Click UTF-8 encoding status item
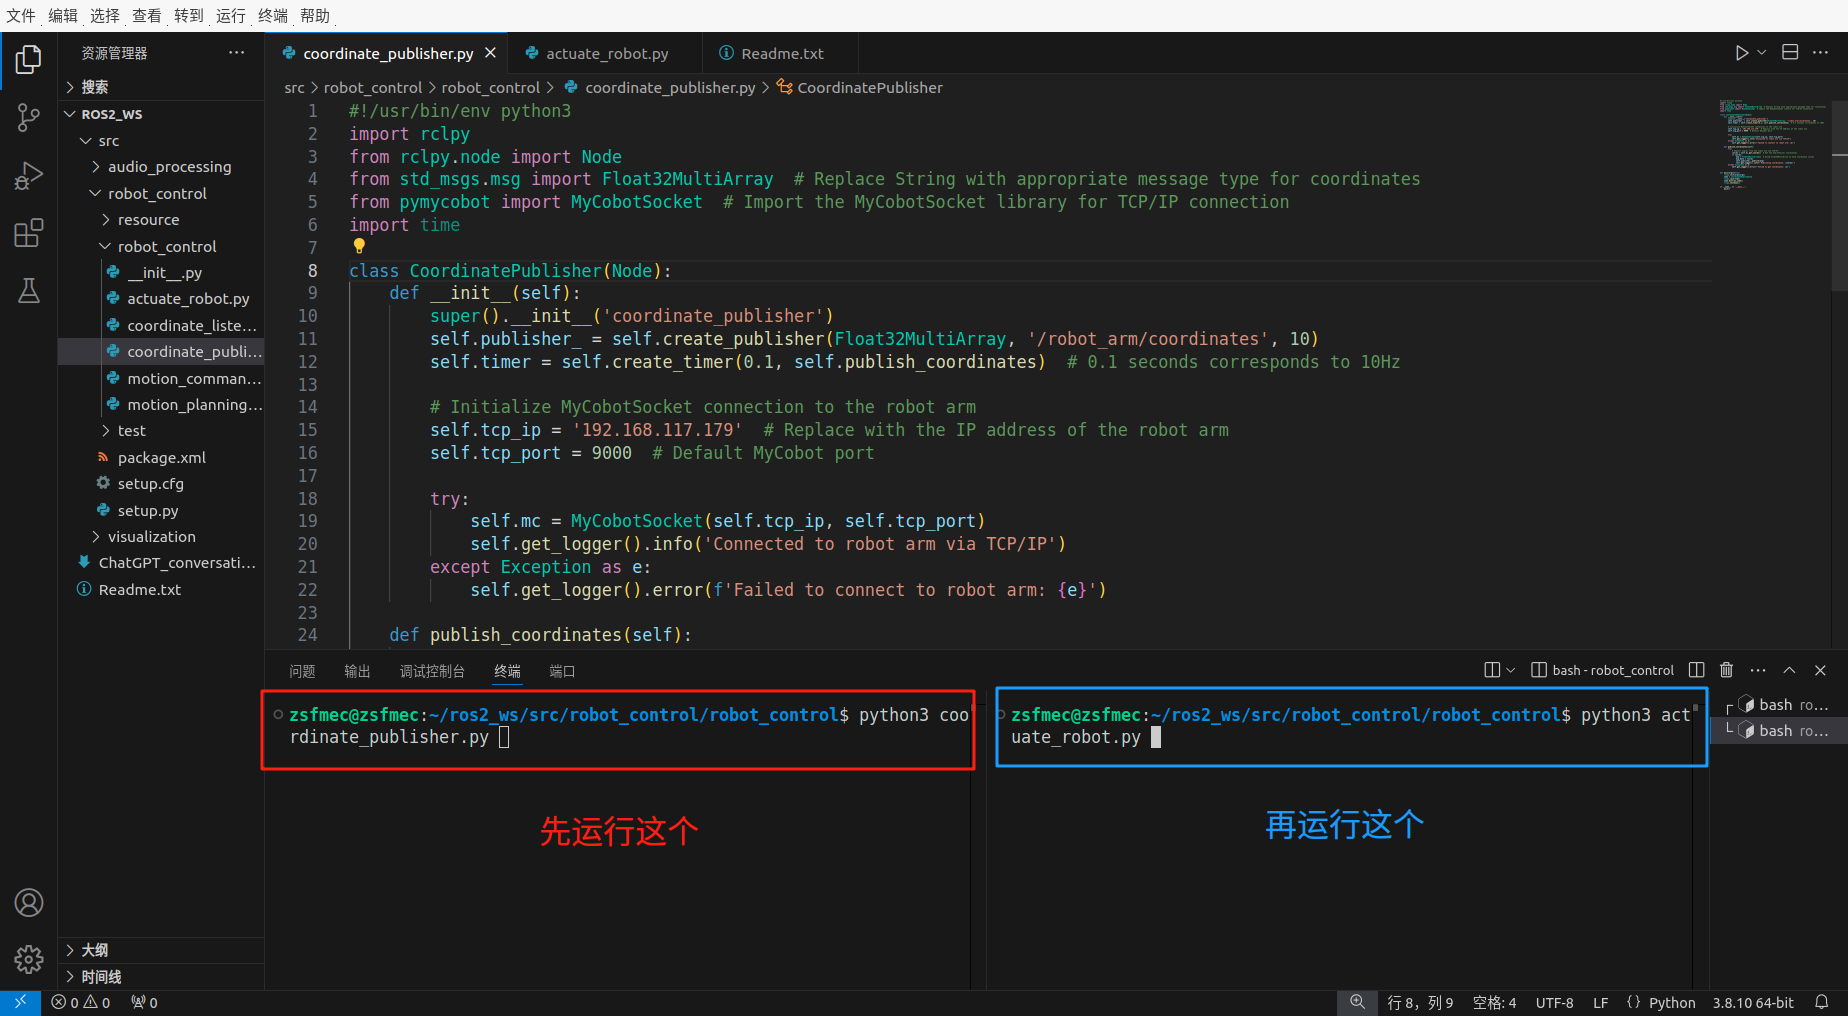 (1554, 1002)
